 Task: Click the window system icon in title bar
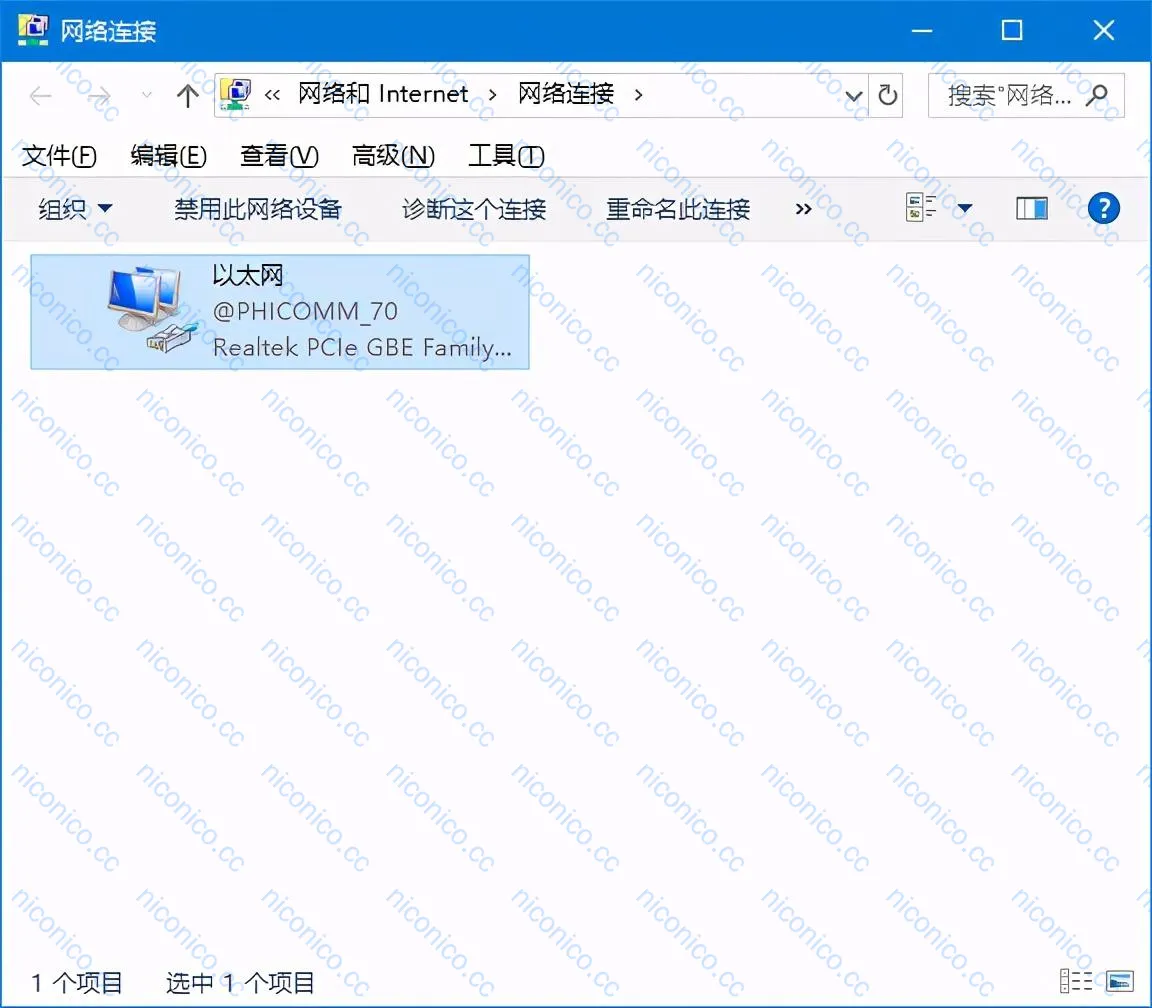[x=33, y=29]
